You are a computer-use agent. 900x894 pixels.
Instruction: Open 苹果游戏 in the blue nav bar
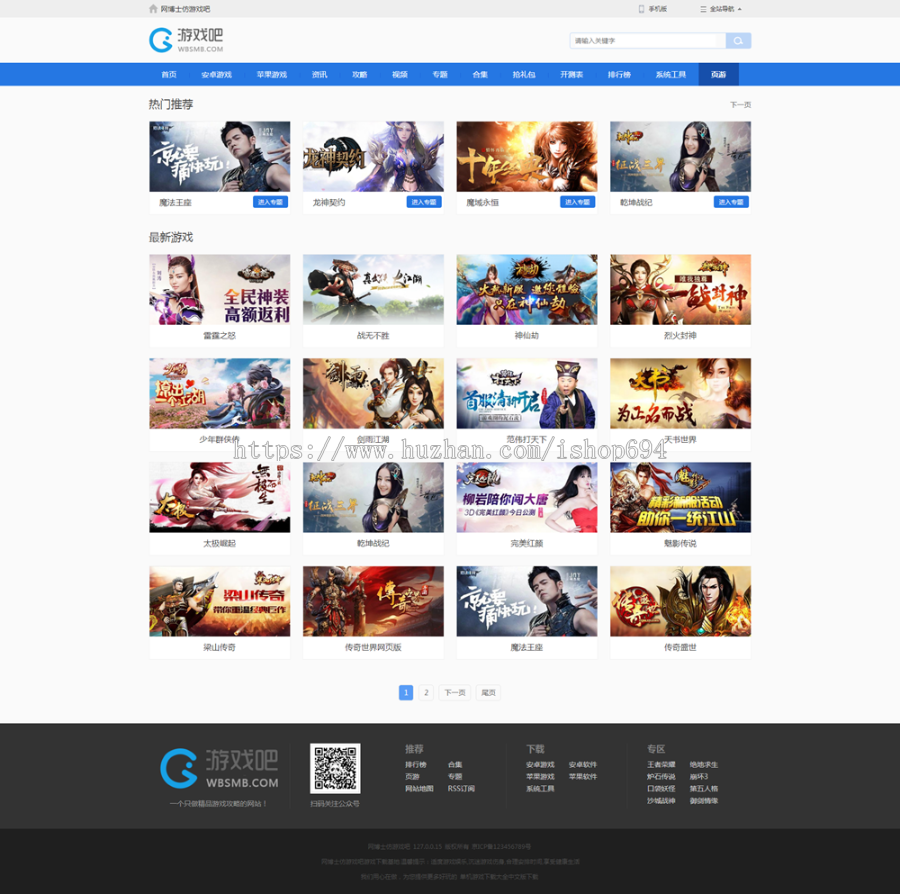coord(271,75)
